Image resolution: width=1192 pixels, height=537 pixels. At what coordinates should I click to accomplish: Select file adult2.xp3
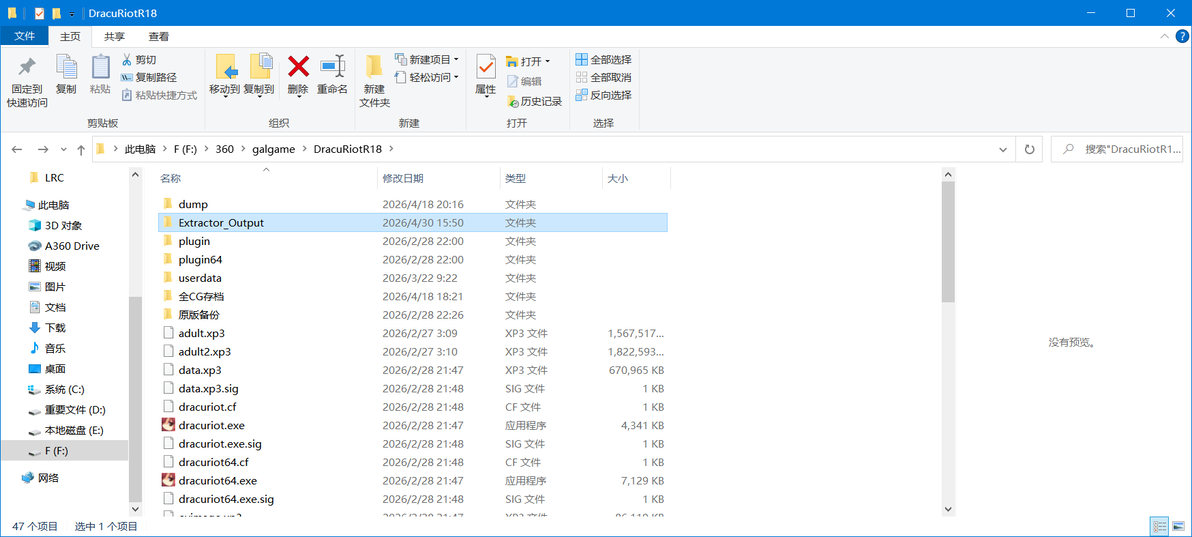(x=413, y=351)
